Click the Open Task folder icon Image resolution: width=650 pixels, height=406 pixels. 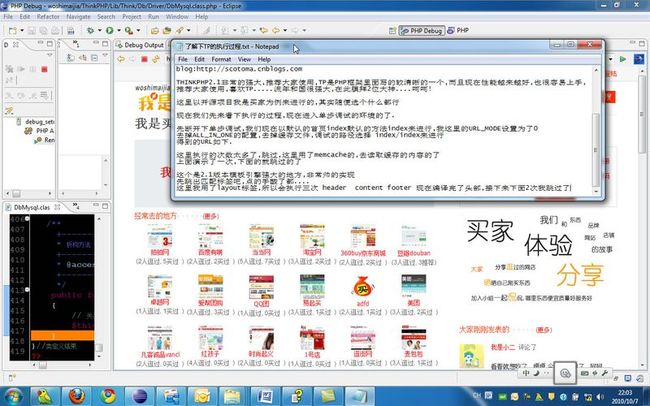click(x=167, y=30)
